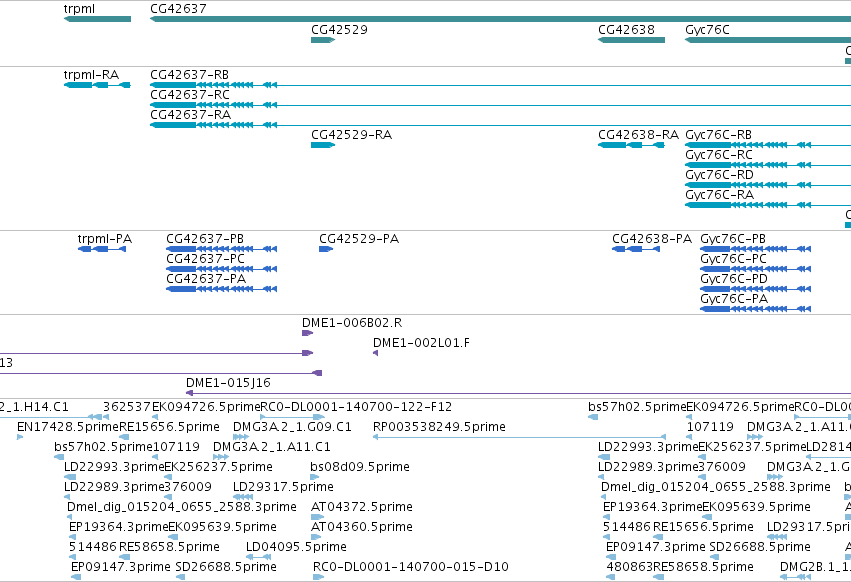Viewport: 851px width, 582px height.
Task: Click EST LD04095.5prime
Action: click(258, 557)
